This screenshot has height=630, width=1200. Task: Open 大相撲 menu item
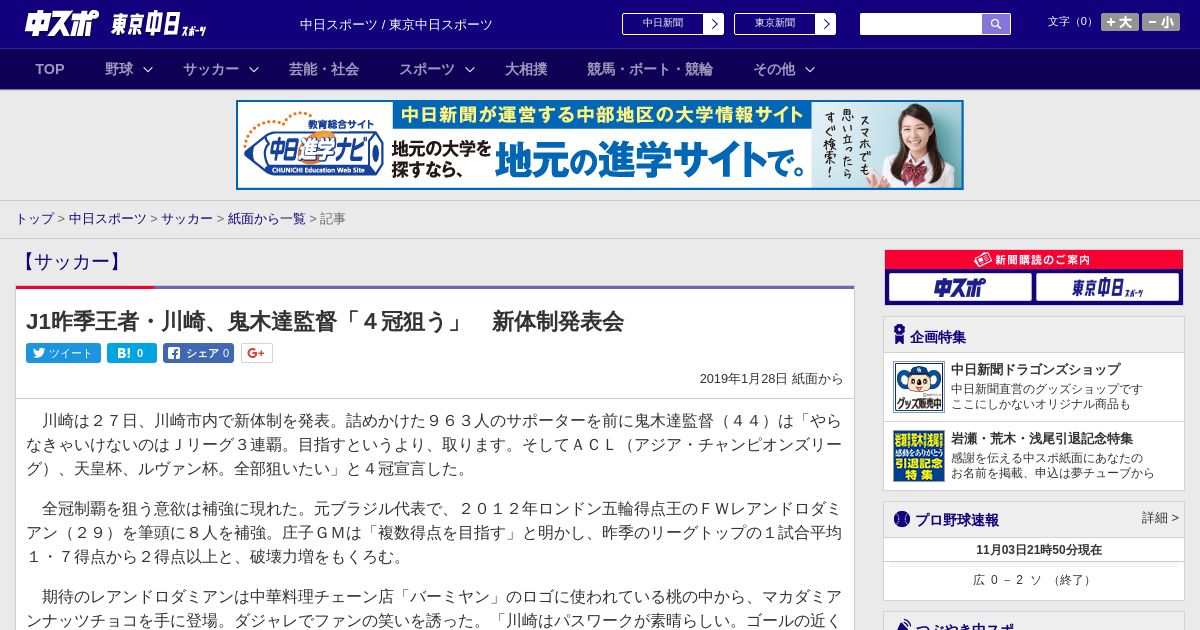[526, 69]
